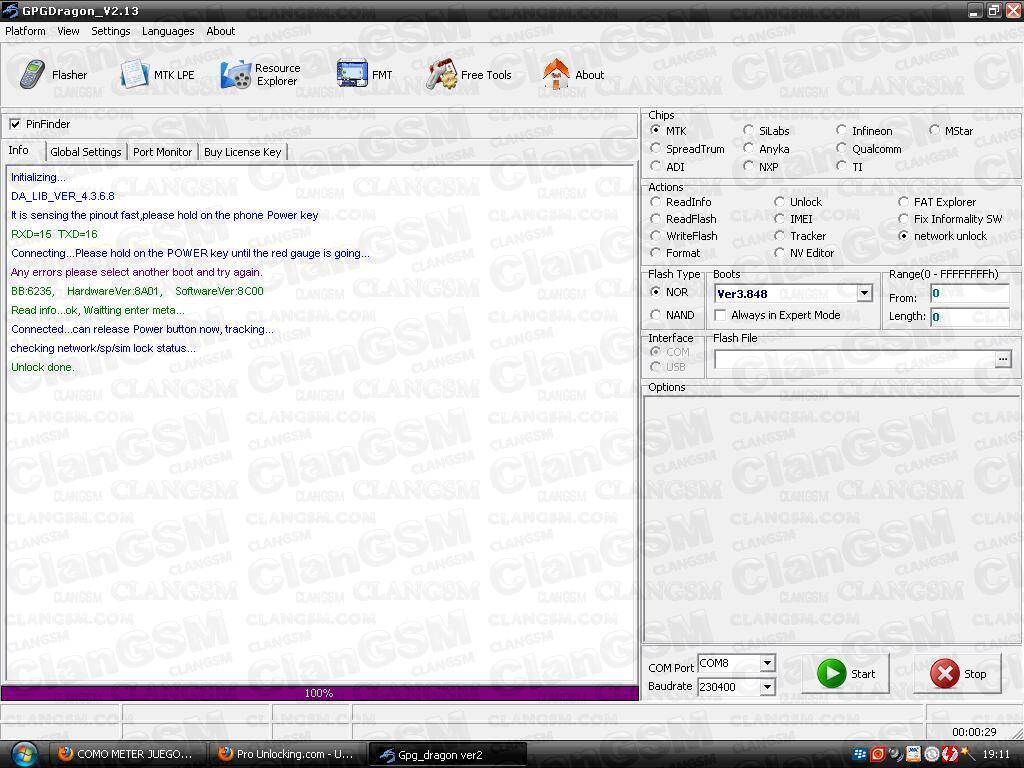Open the About menu in the menu bar
The image size is (1024, 768).
221,31
